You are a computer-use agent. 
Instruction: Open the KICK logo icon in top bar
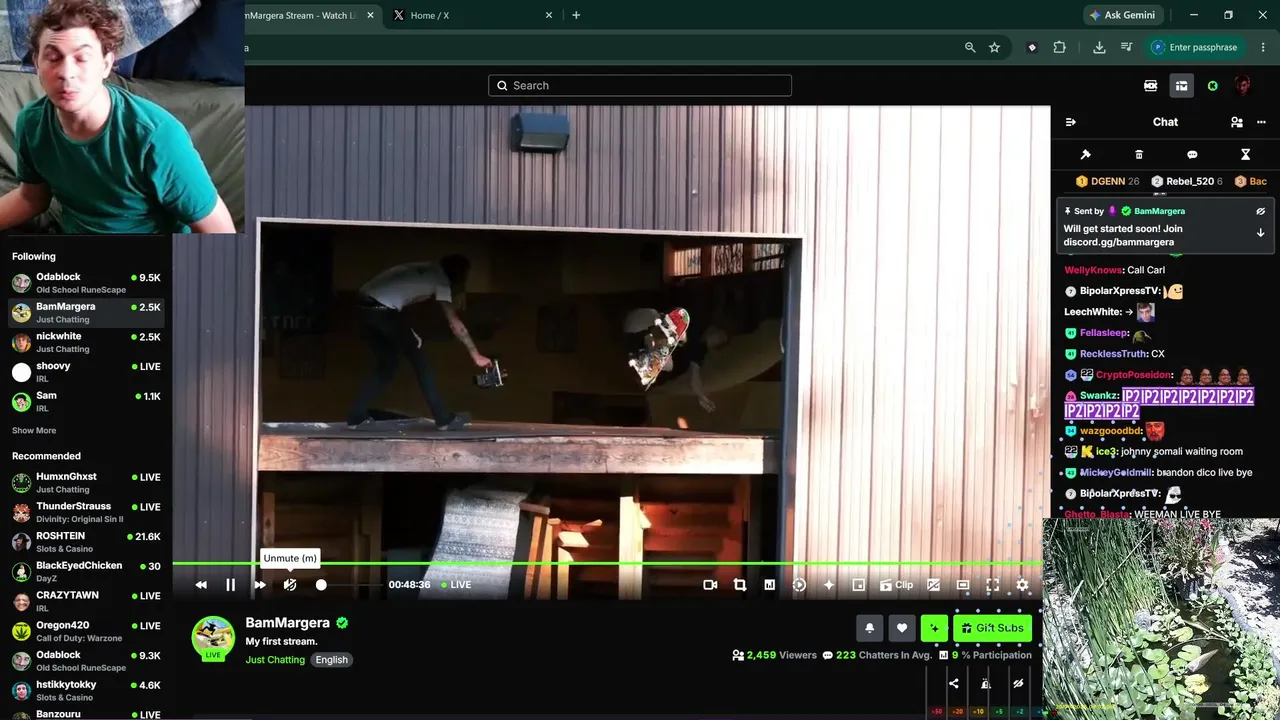click(x=1151, y=86)
